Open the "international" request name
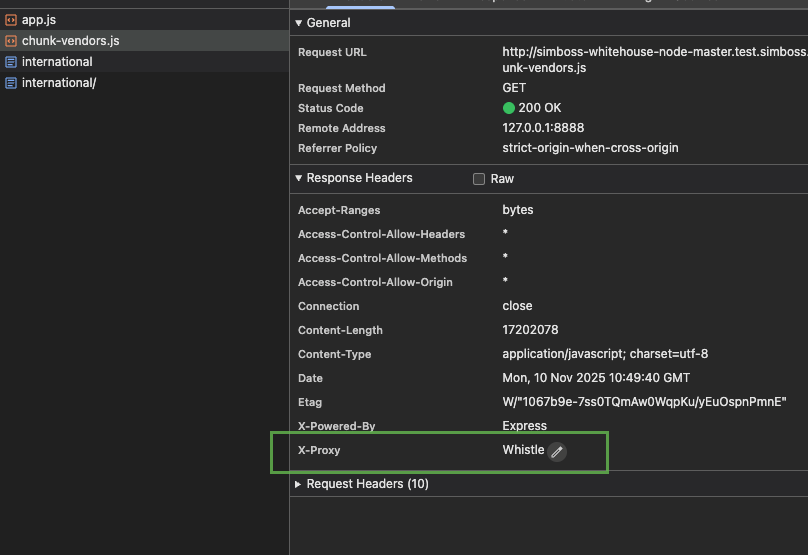This screenshot has height=555, width=808. coord(57,62)
